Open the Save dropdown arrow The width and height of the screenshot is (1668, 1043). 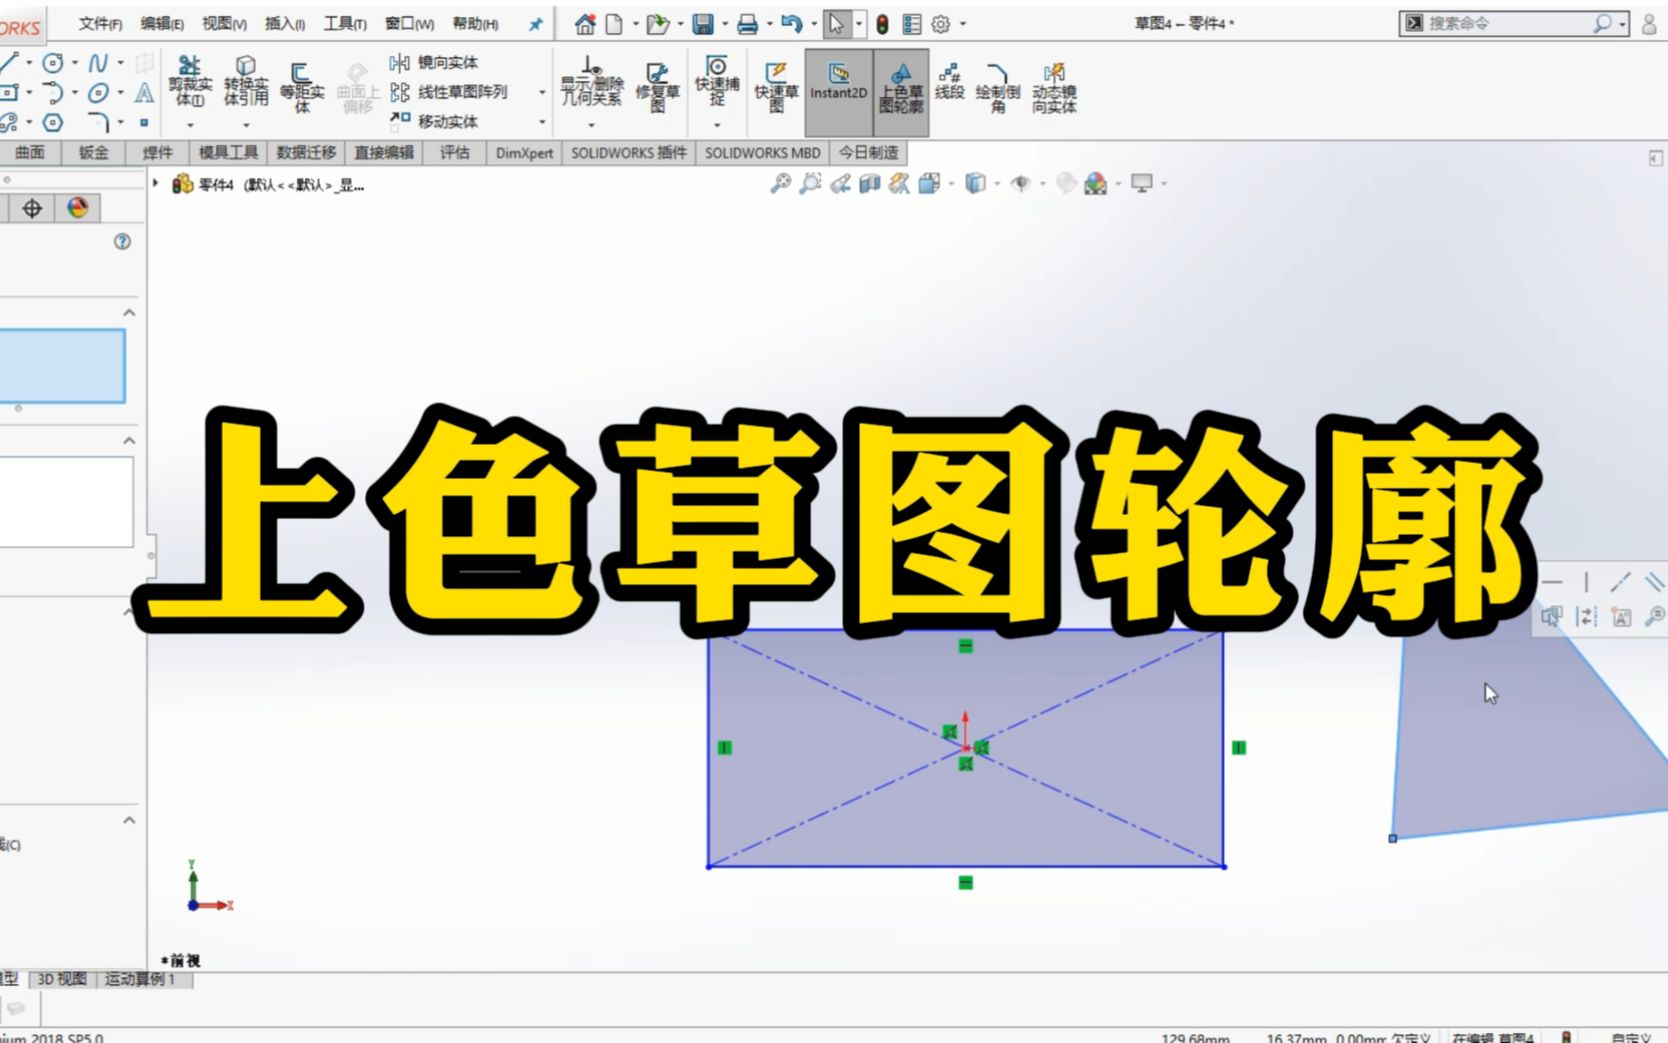click(723, 24)
